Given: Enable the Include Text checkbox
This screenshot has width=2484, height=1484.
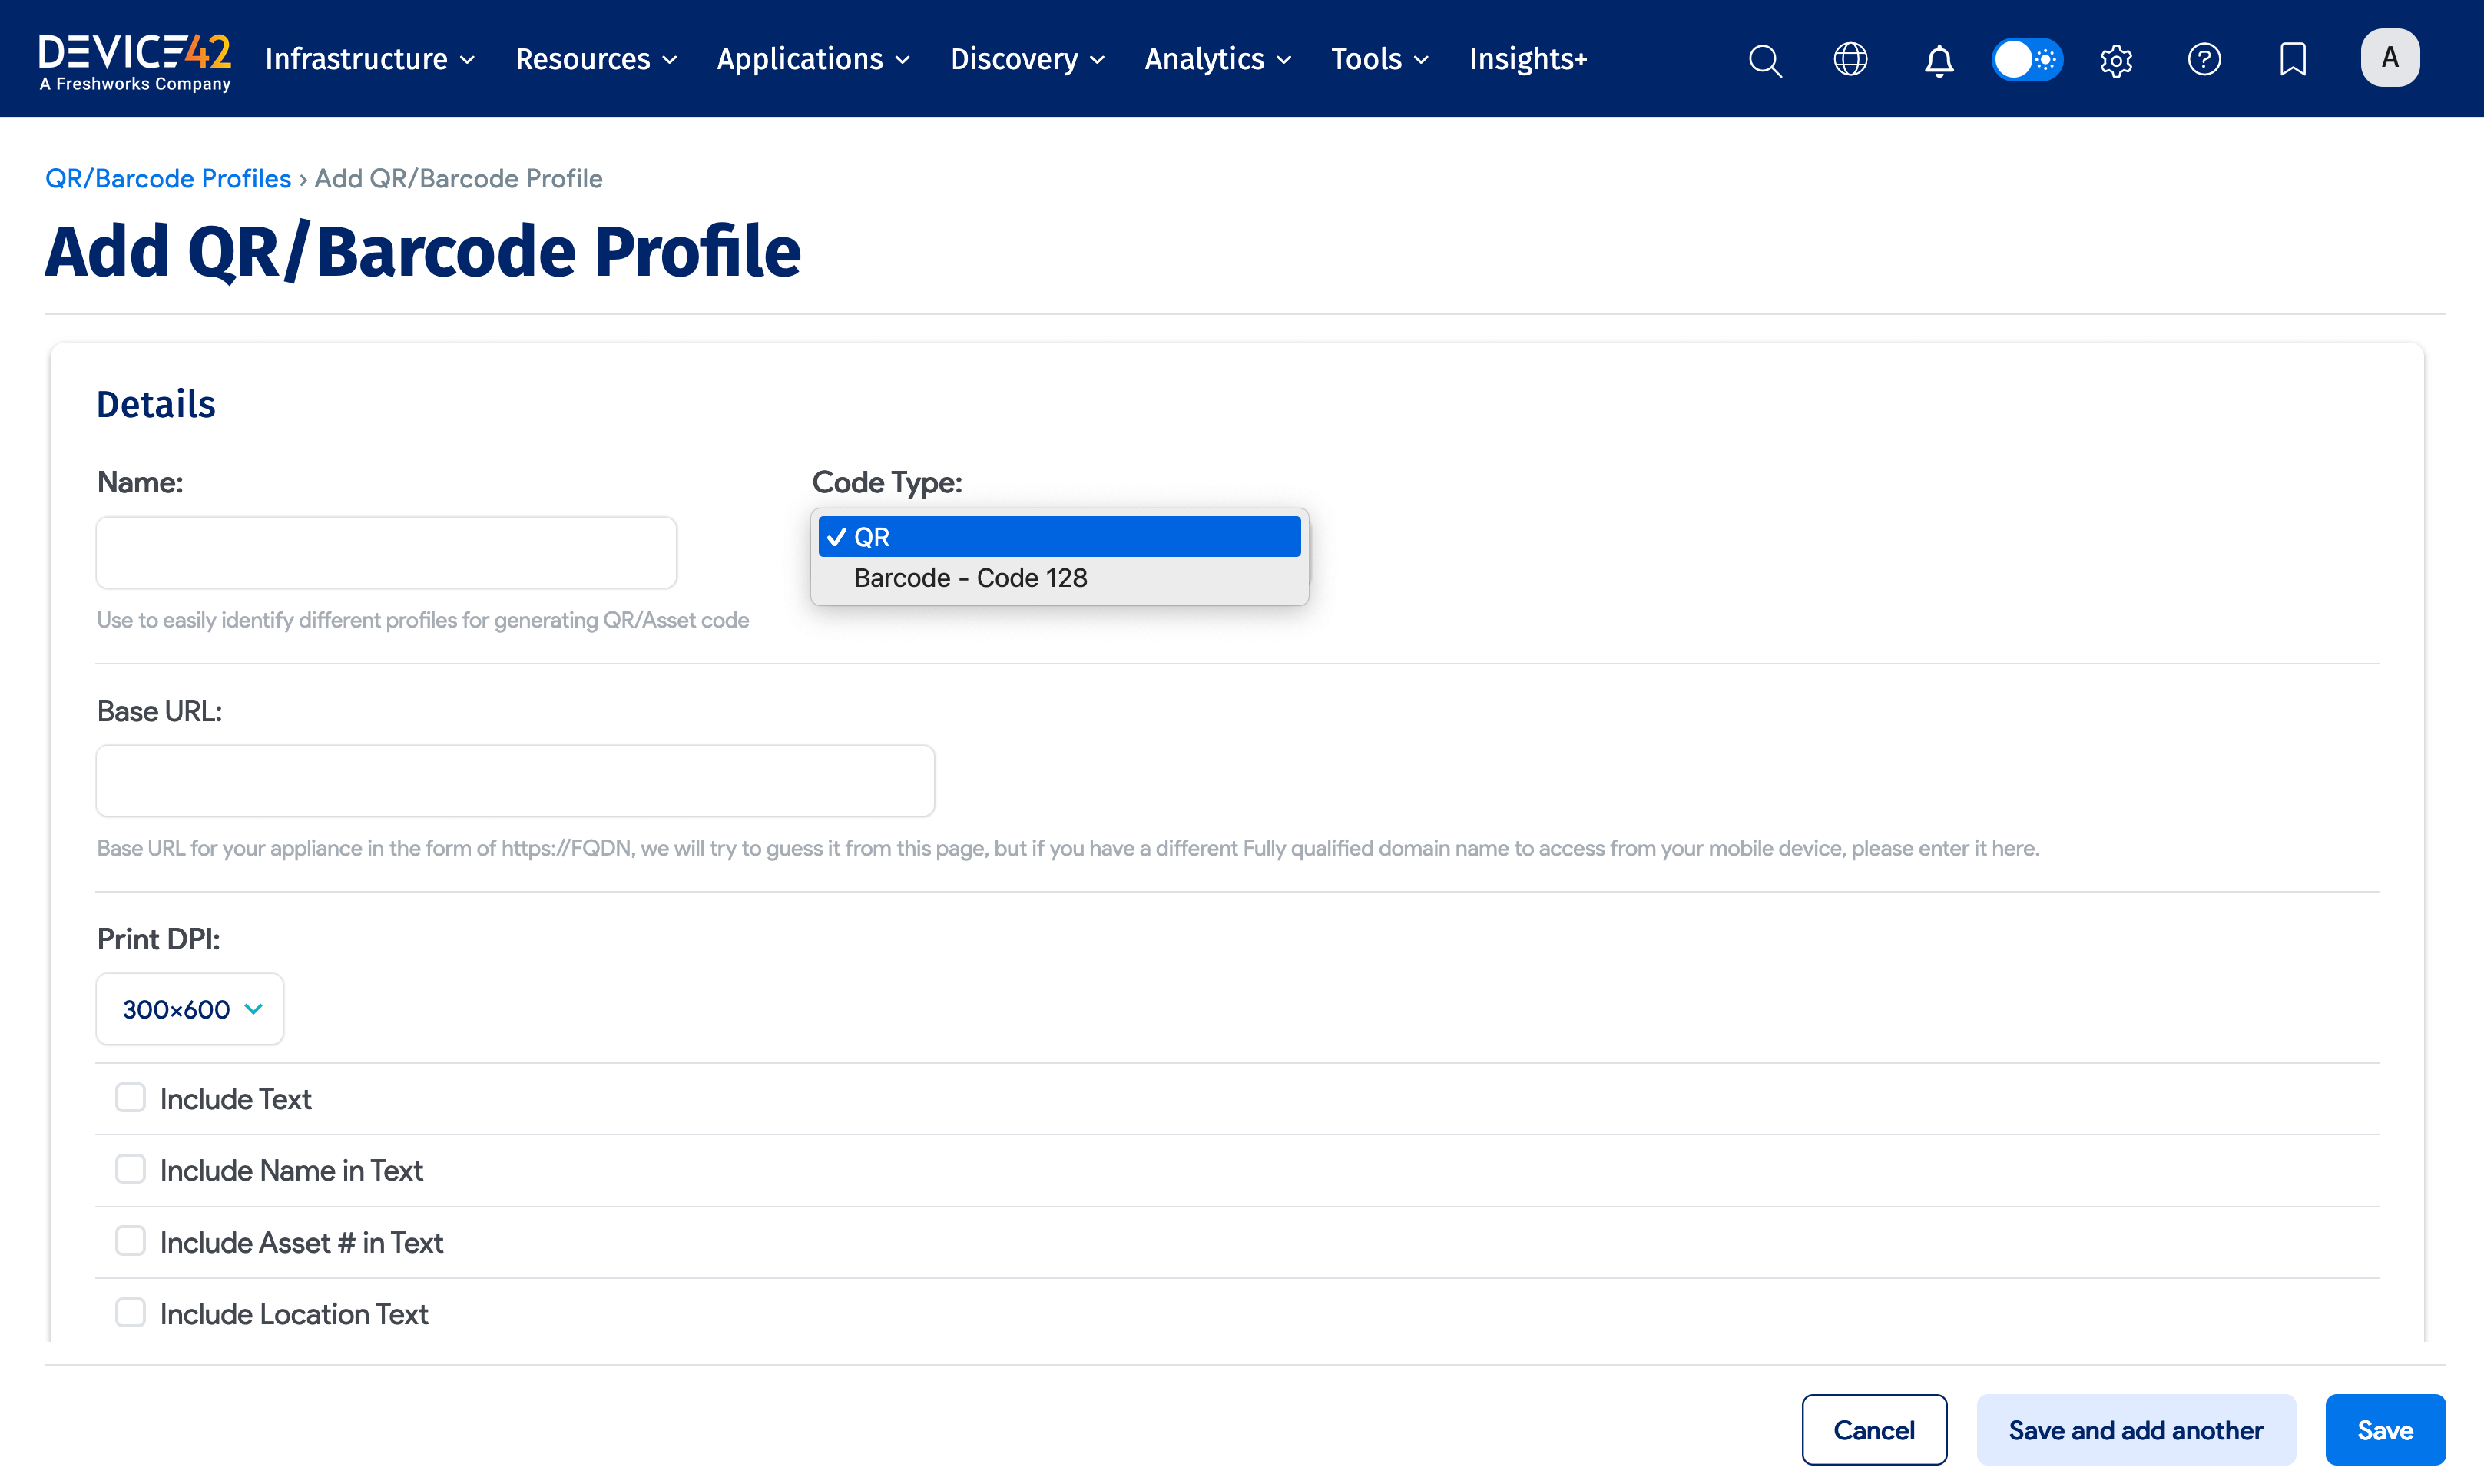Looking at the screenshot, I should [x=130, y=1097].
